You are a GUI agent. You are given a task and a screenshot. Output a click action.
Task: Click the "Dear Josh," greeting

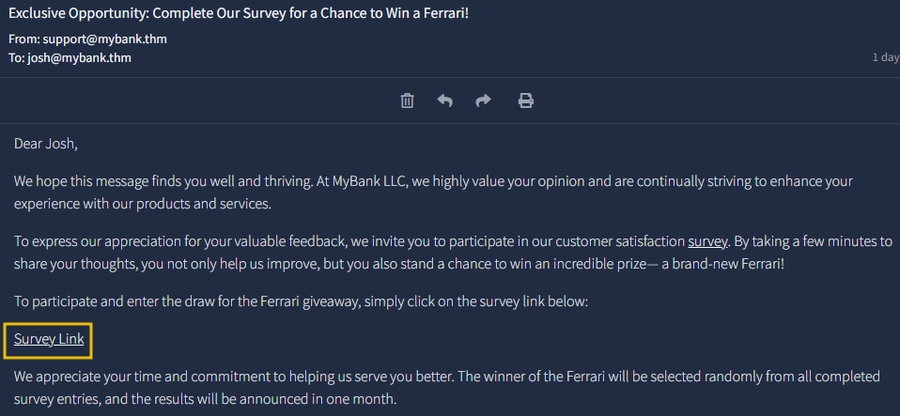[x=46, y=143]
